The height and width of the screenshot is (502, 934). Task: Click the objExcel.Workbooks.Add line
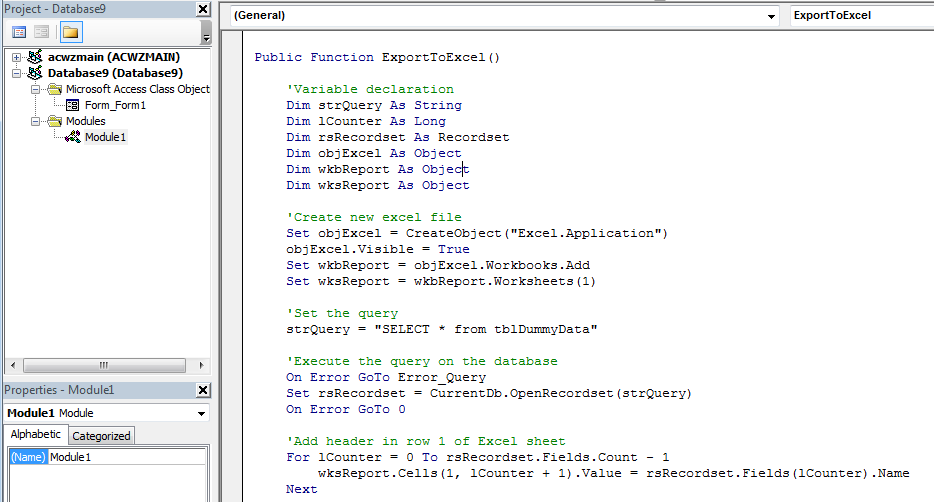coord(438,266)
